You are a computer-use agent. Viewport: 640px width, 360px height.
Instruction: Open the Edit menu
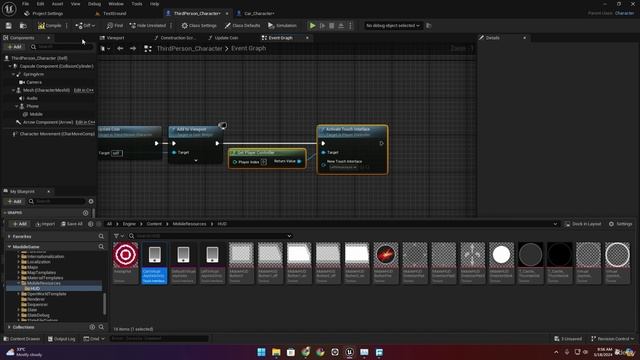pos(40,4)
